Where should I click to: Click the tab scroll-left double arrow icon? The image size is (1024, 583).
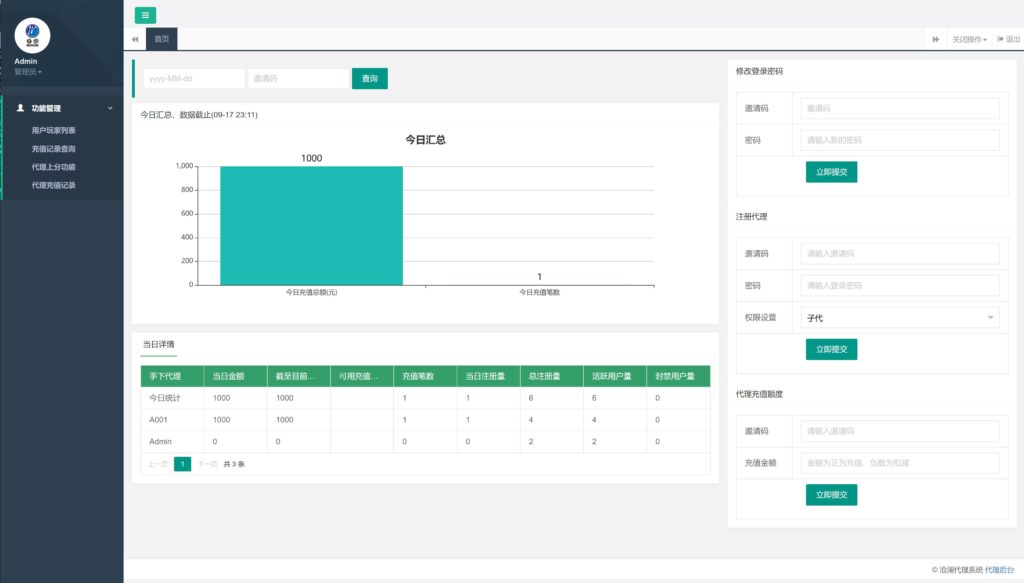point(135,39)
